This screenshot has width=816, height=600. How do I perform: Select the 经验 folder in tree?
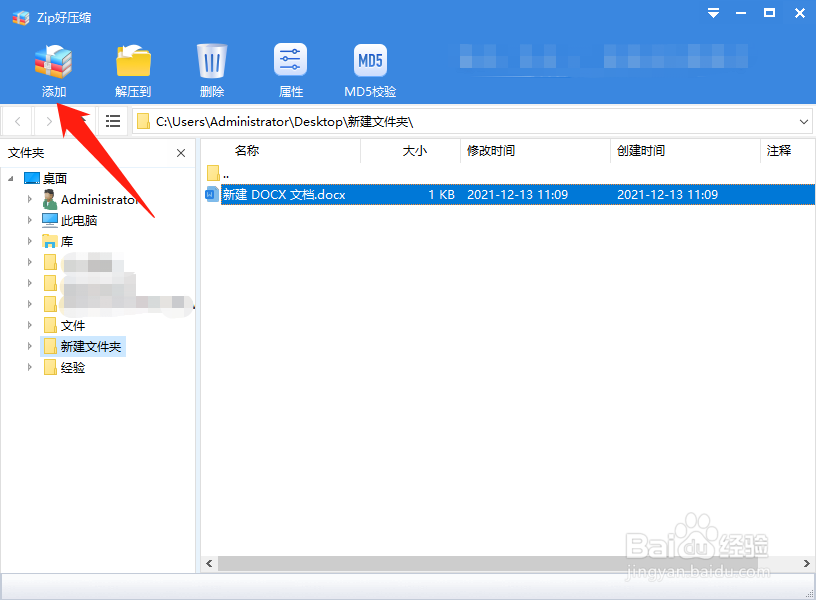tap(73, 367)
